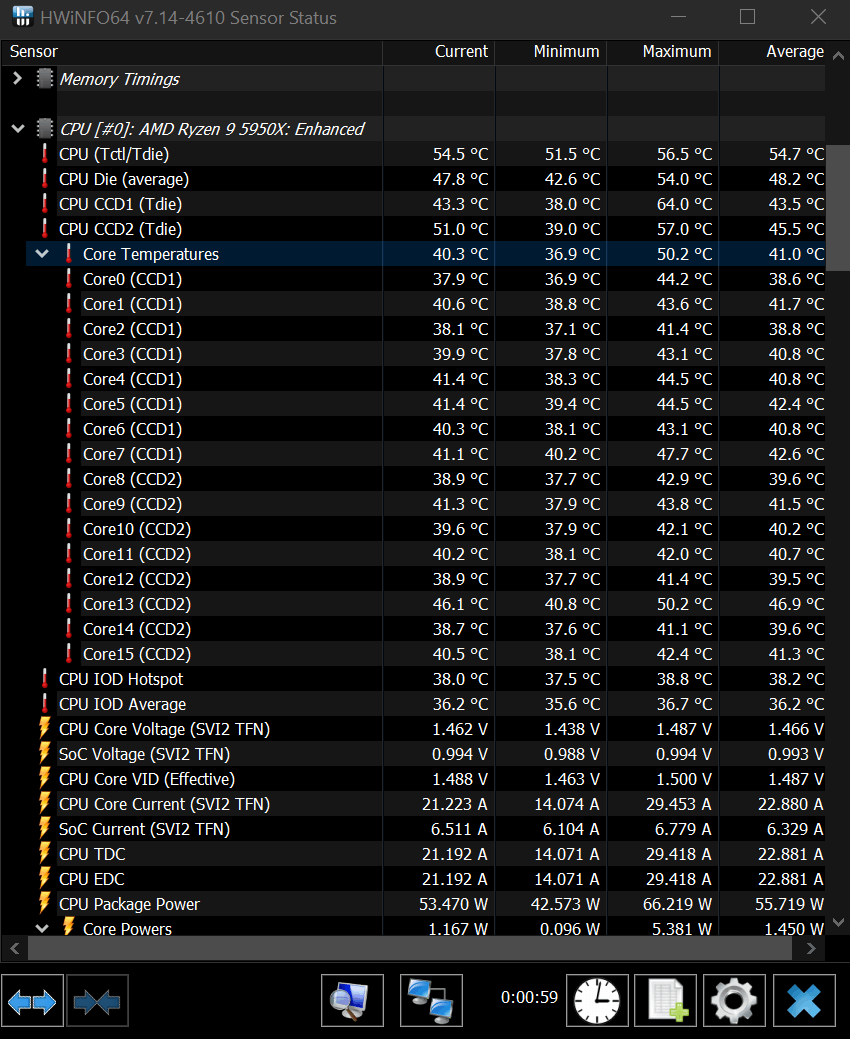The height and width of the screenshot is (1039, 850).
Task: Click lightning icon beside CPU Package Power
Action: tap(44, 903)
